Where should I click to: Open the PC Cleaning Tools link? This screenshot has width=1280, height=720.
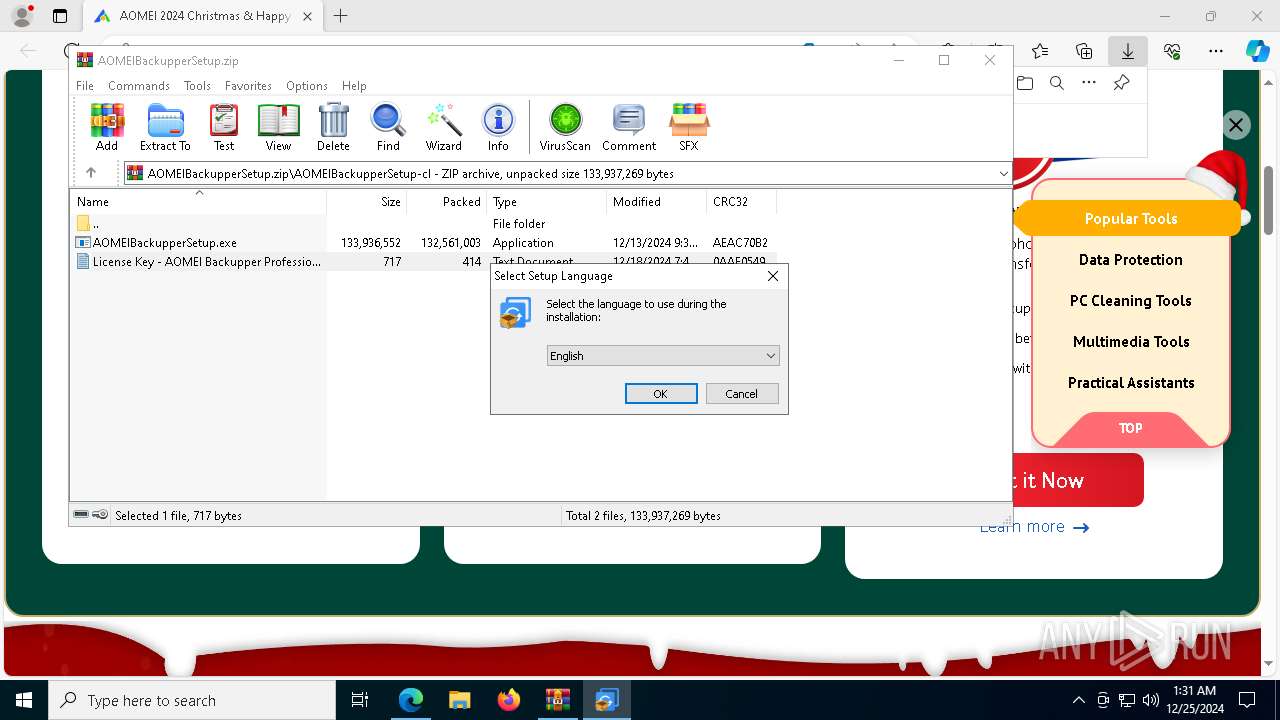tap(1130, 300)
